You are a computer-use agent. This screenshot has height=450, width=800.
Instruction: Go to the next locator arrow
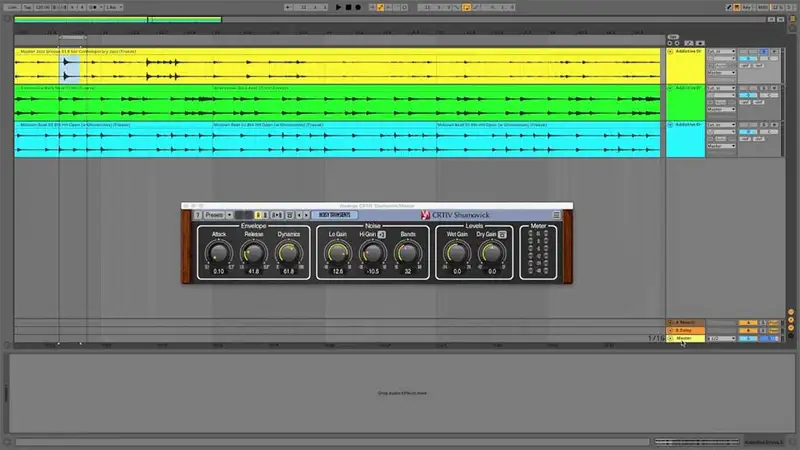tap(677, 43)
